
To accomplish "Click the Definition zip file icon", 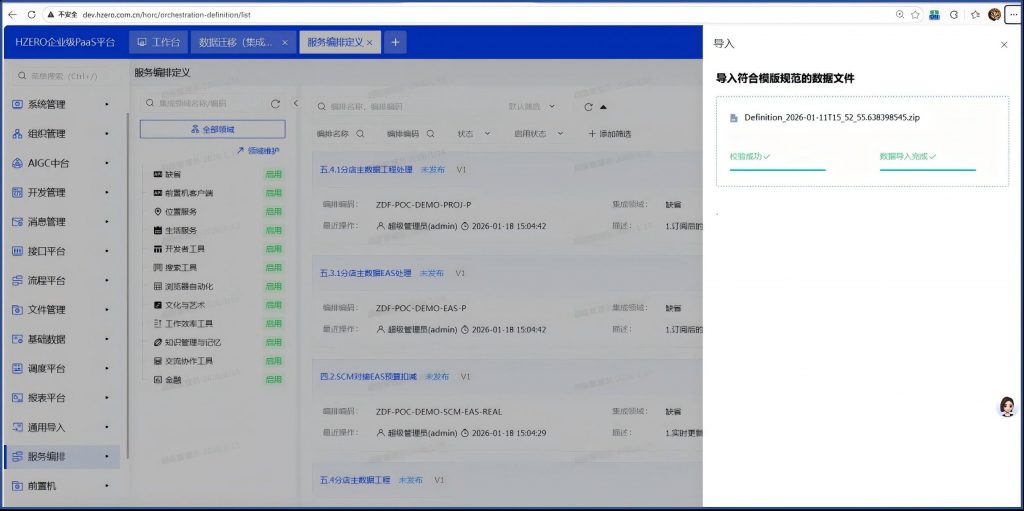I will coord(735,117).
